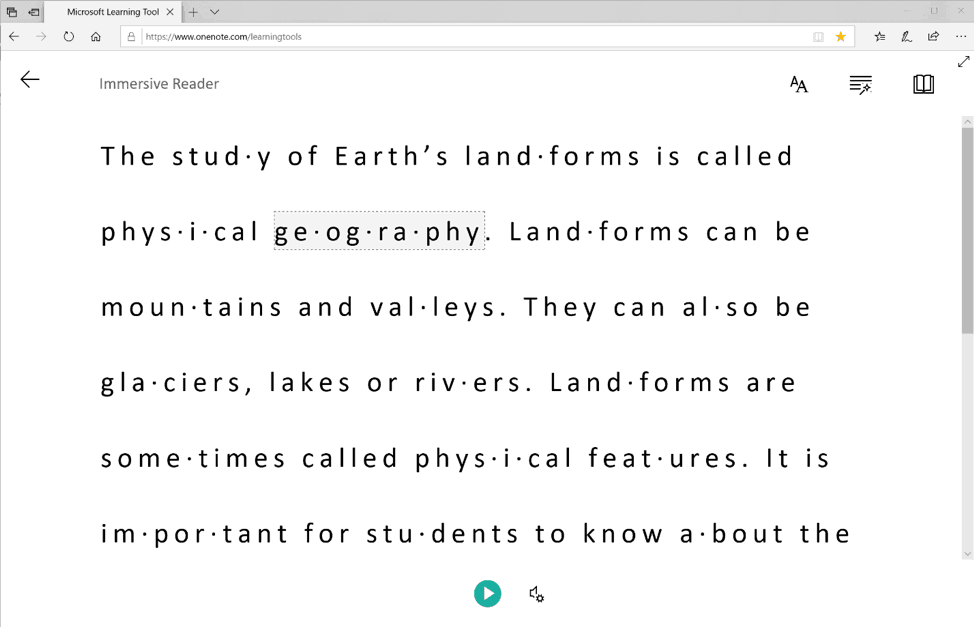Open the Favorites hub icon
Viewport: 974px width, 627px height.
[879, 37]
